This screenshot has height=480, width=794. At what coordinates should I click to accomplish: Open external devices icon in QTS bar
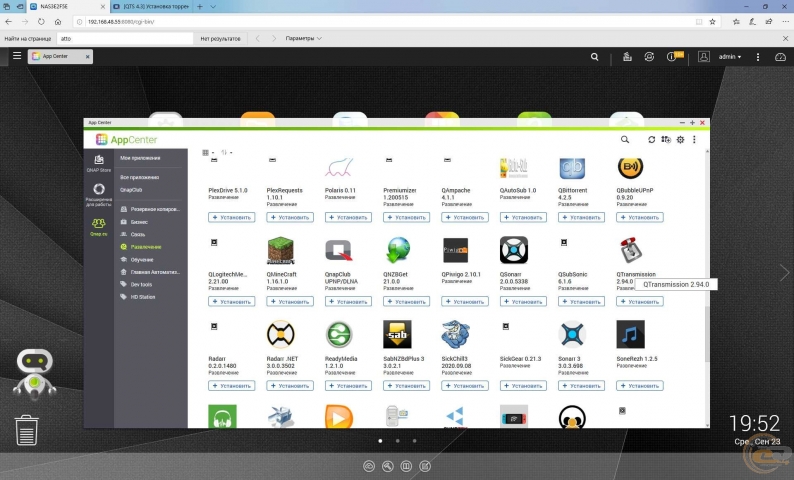649,57
